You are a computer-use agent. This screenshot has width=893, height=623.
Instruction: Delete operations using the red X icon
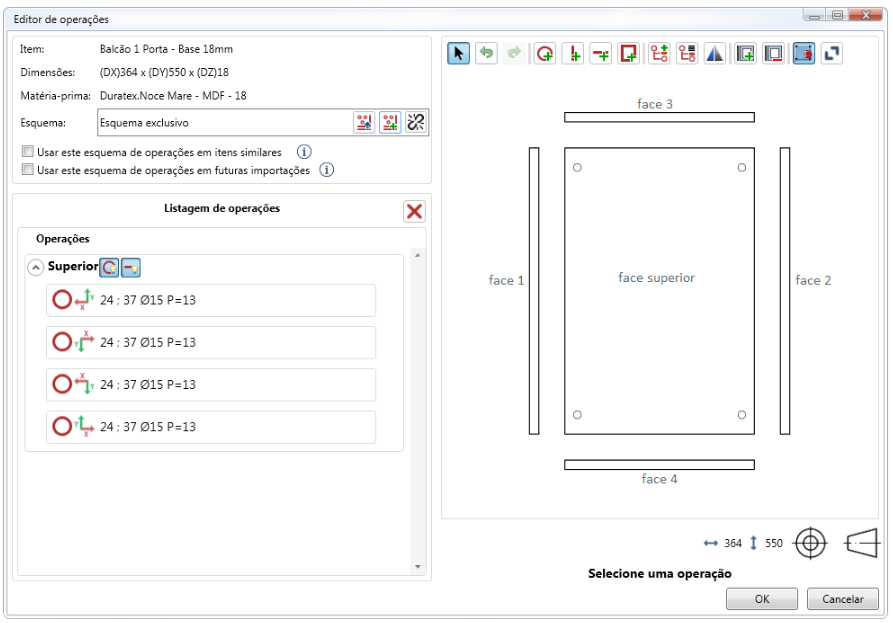point(414,211)
